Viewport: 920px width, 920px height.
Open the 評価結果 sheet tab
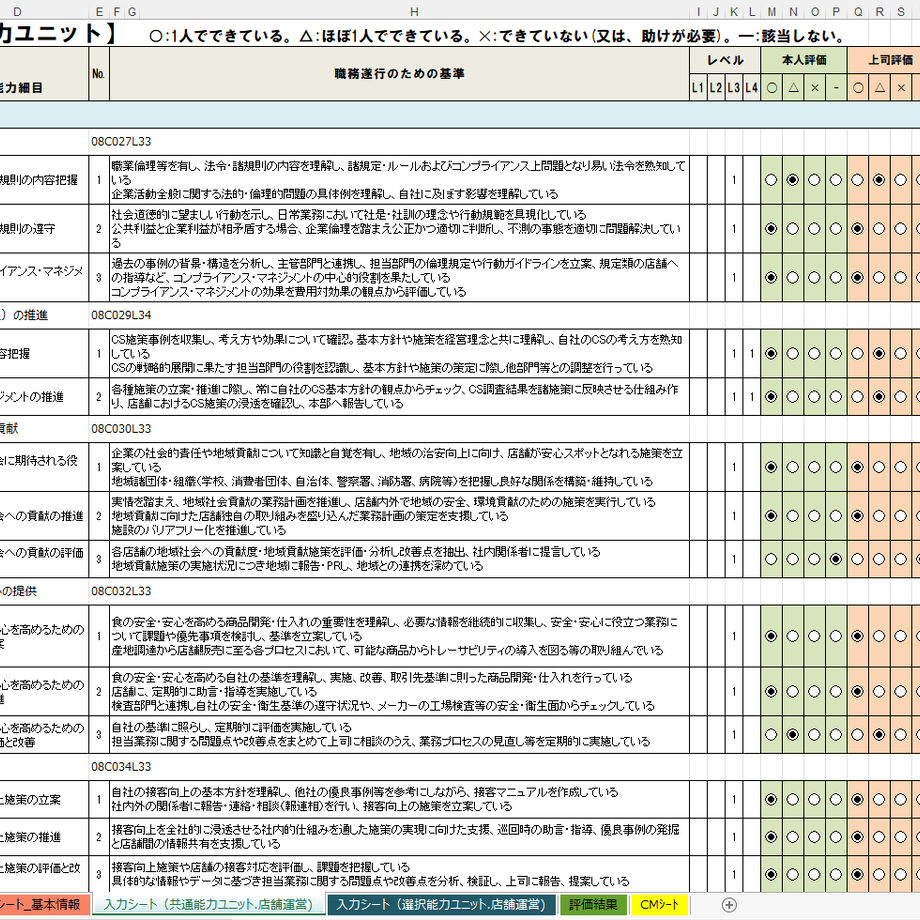(x=593, y=905)
